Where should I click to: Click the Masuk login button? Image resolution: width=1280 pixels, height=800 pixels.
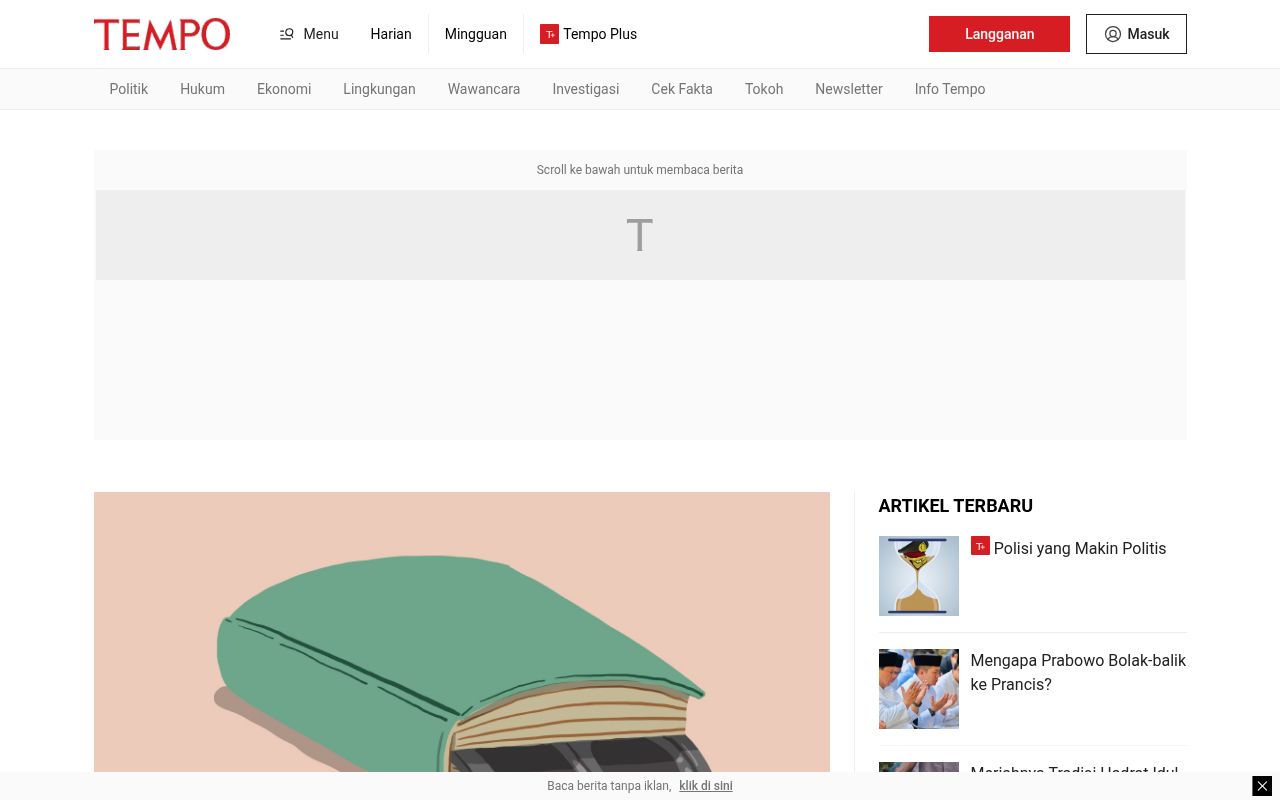(1136, 34)
